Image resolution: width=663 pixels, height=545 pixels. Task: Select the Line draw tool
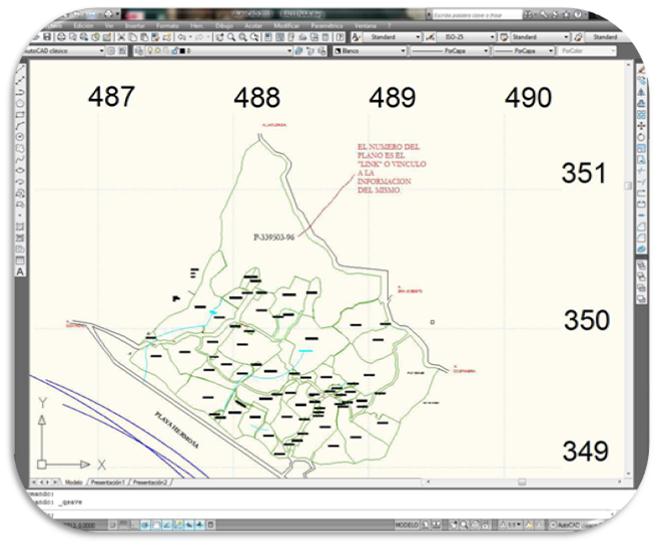(20, 68)
